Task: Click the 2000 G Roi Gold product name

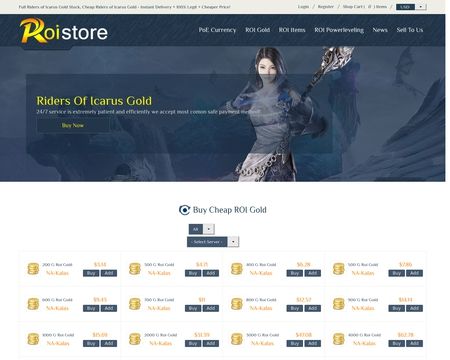Action: pyautogui.click(x=161, y=335)
